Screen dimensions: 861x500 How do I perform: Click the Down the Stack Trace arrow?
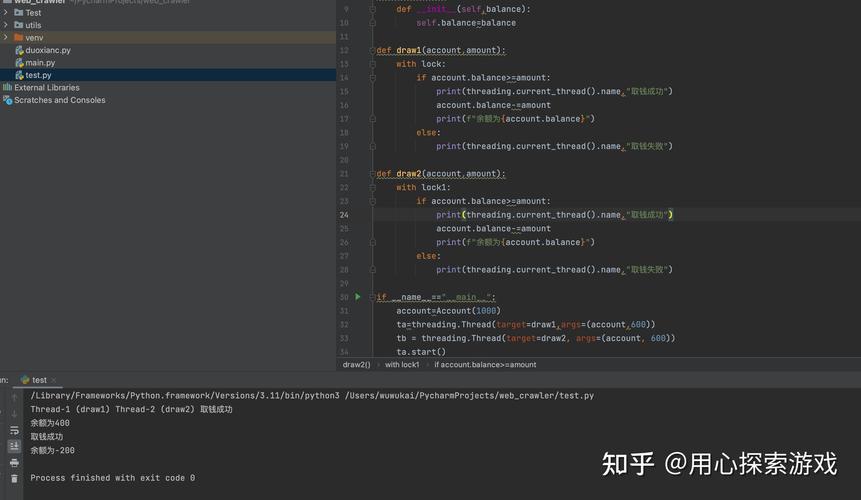14,414
